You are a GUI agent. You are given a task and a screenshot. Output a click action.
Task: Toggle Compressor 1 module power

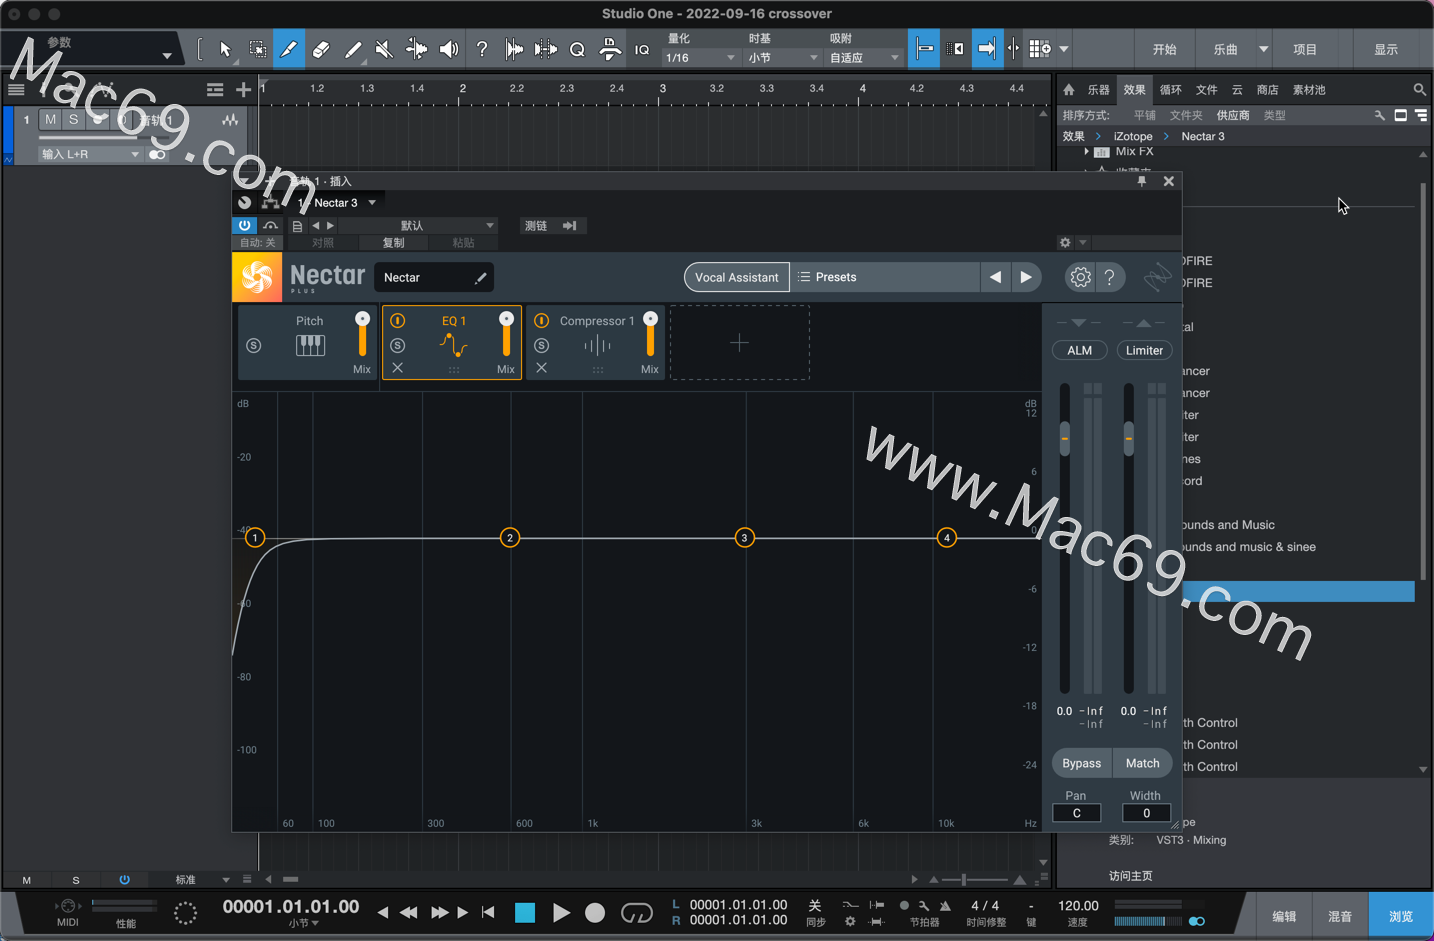tap(541, 321)
